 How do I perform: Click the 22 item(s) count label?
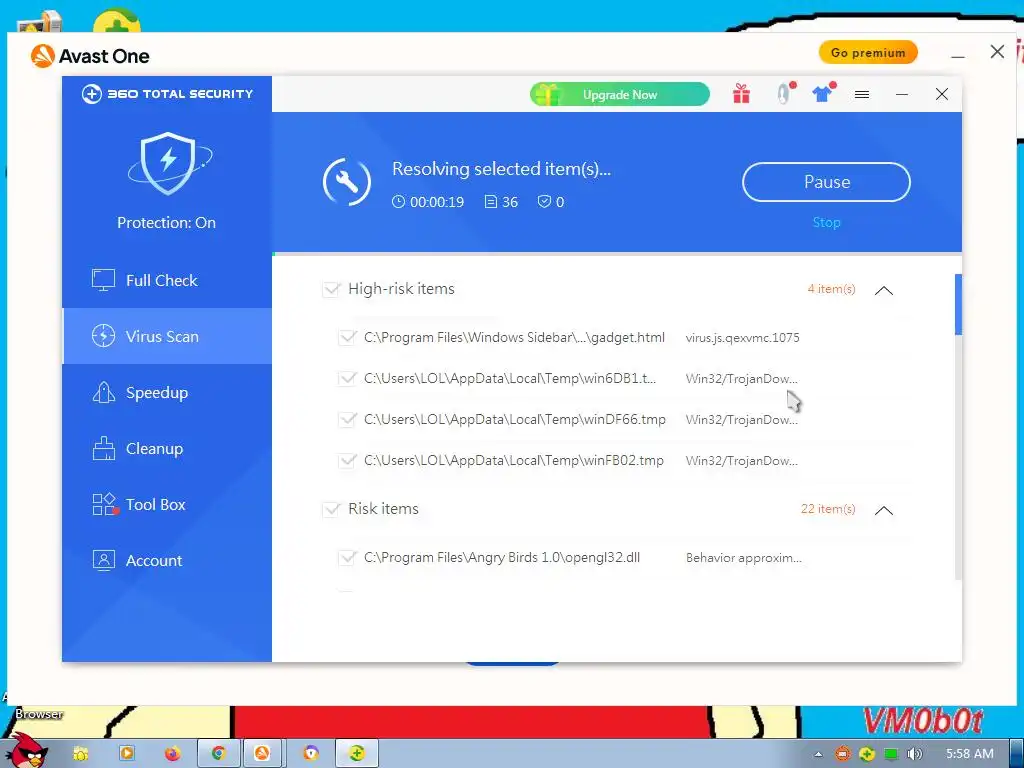(x=828, y=509)
